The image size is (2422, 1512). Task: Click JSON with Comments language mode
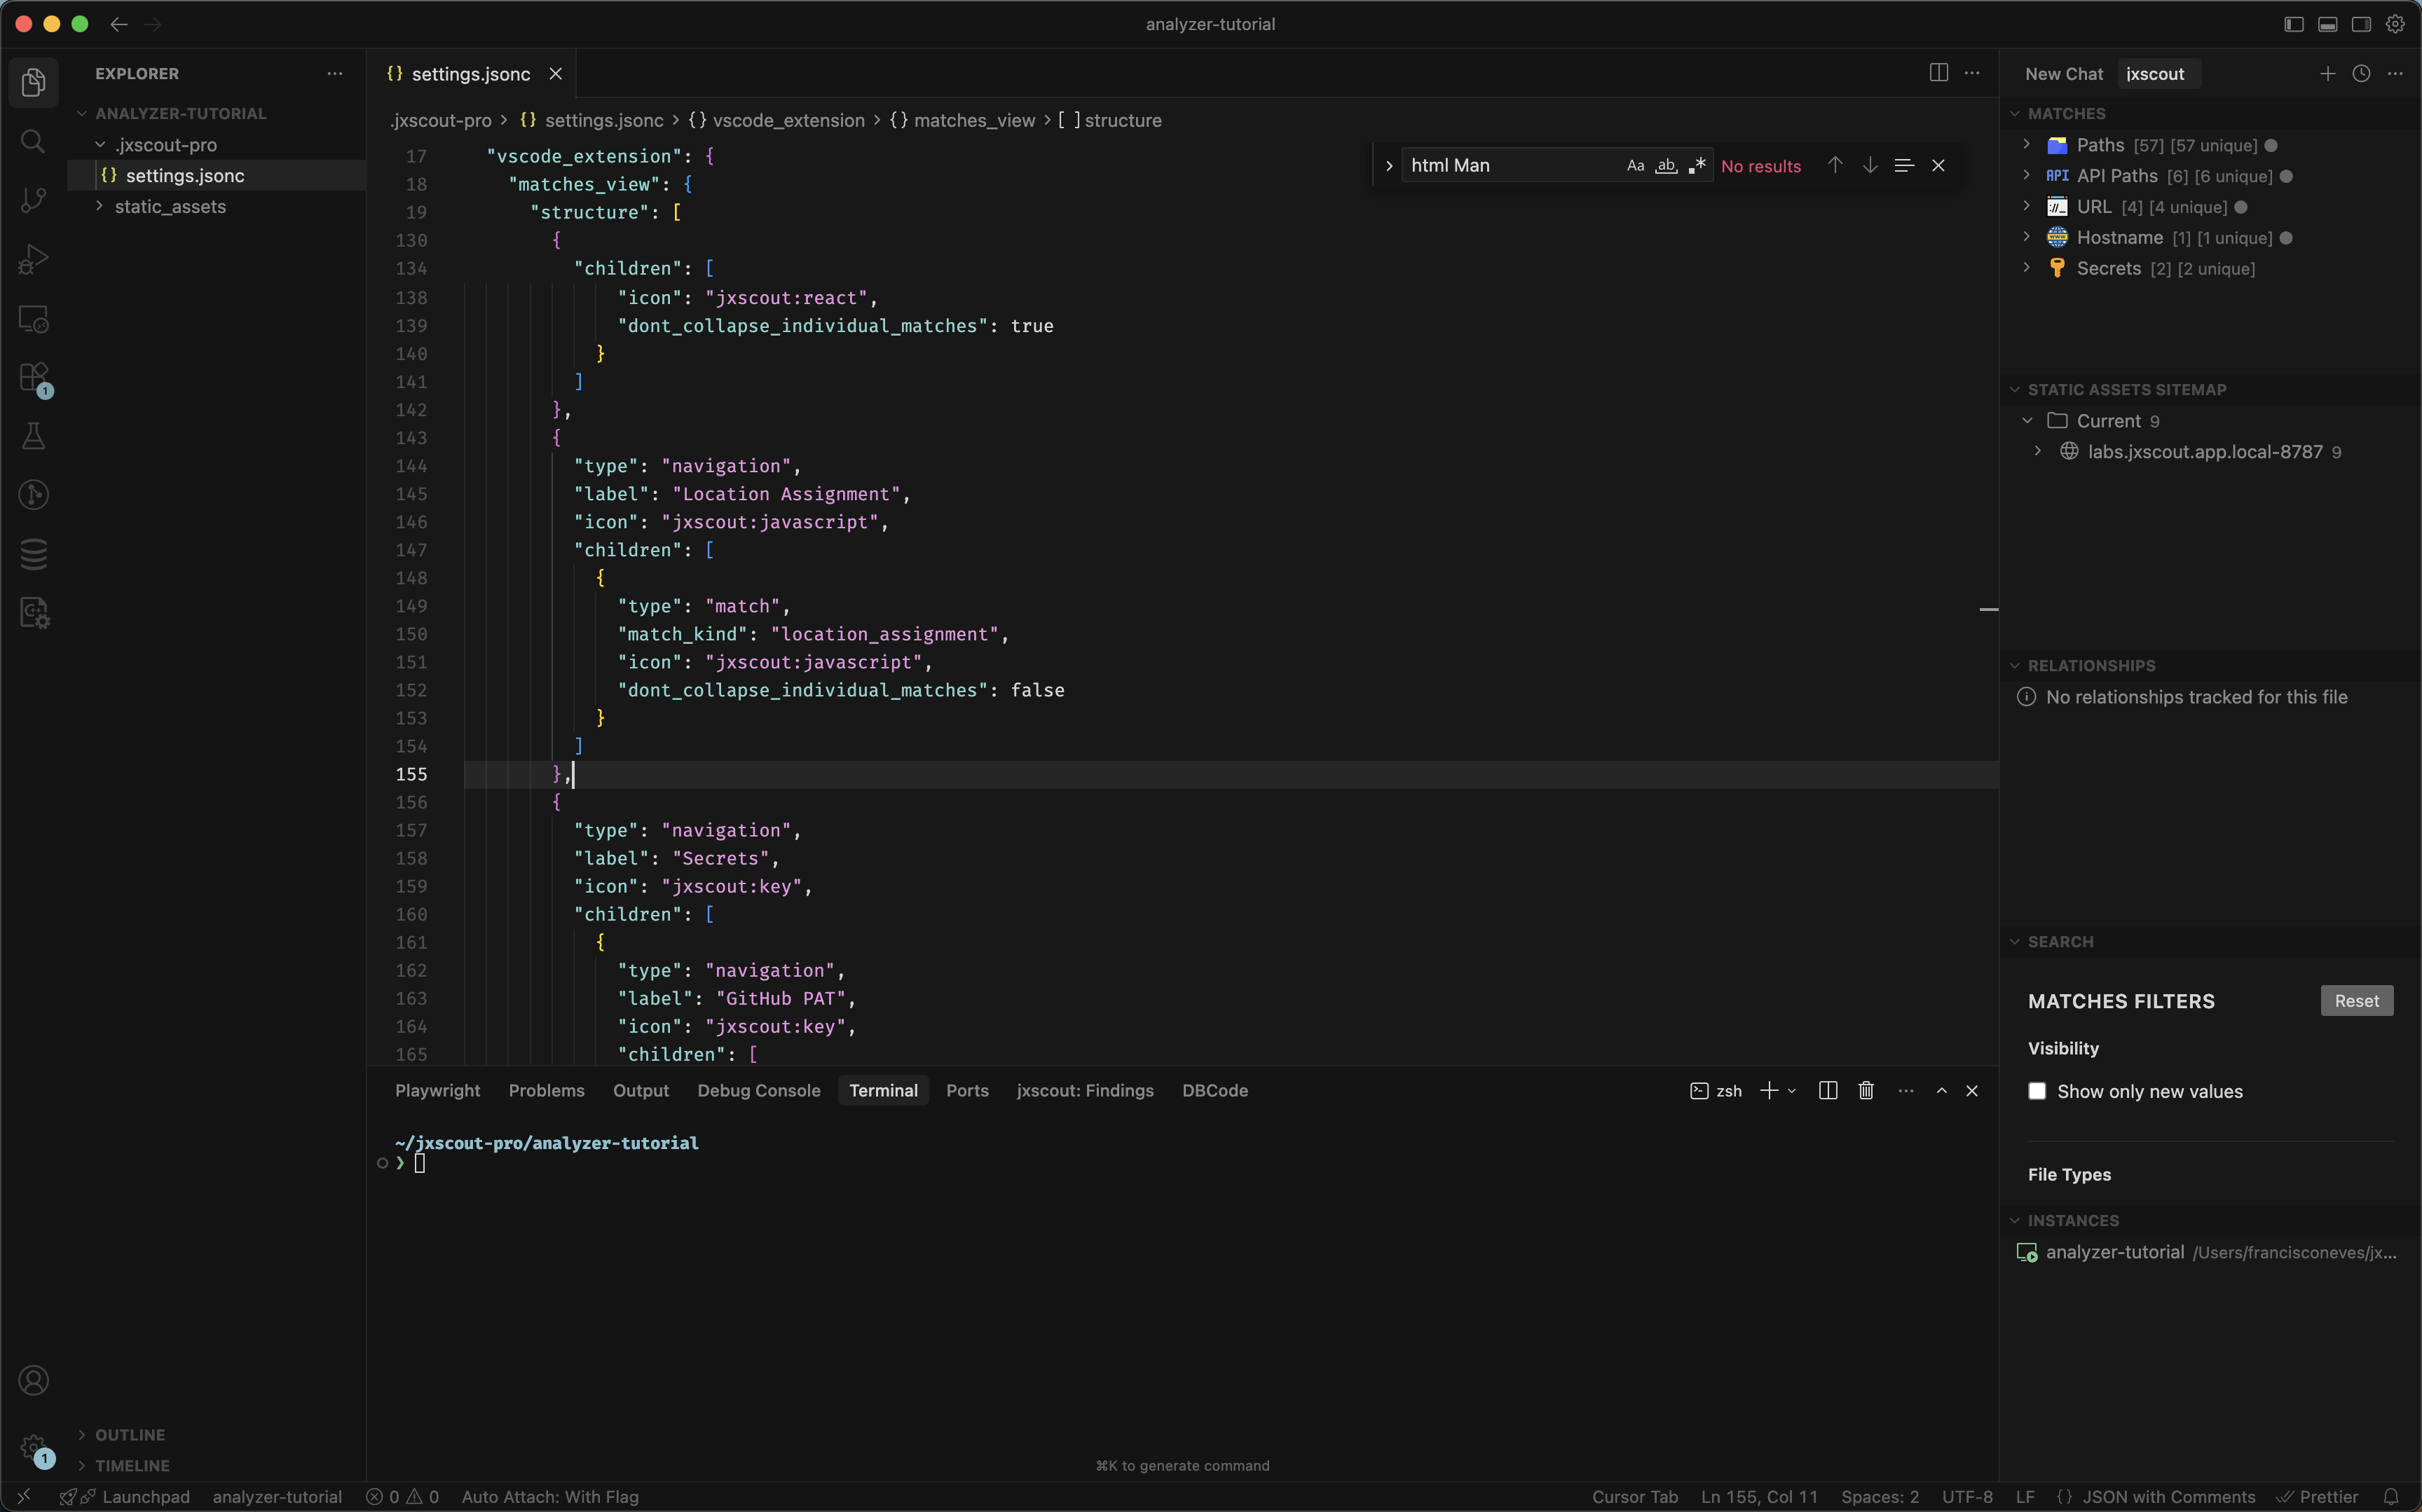click(2168, 1497)
